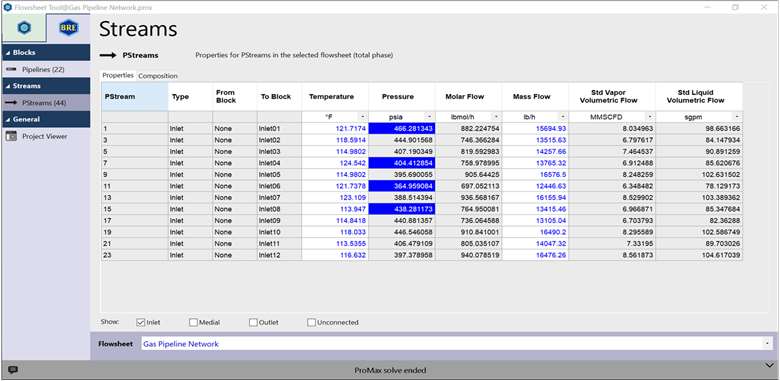Click the Inlet12 To Block cell

[280, 255]
